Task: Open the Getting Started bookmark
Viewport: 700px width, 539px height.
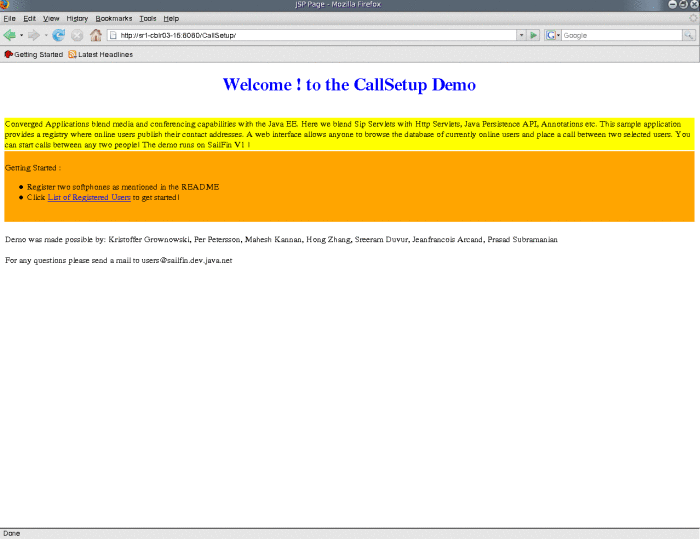Action: [x=34, y=54]
